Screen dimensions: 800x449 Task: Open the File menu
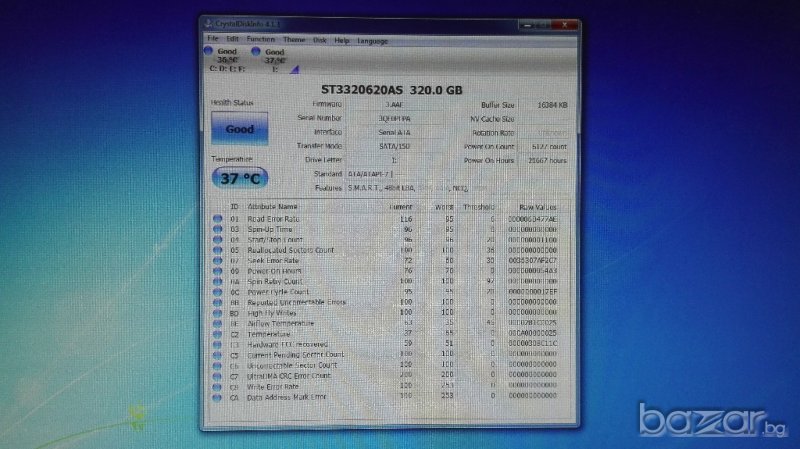213,40
